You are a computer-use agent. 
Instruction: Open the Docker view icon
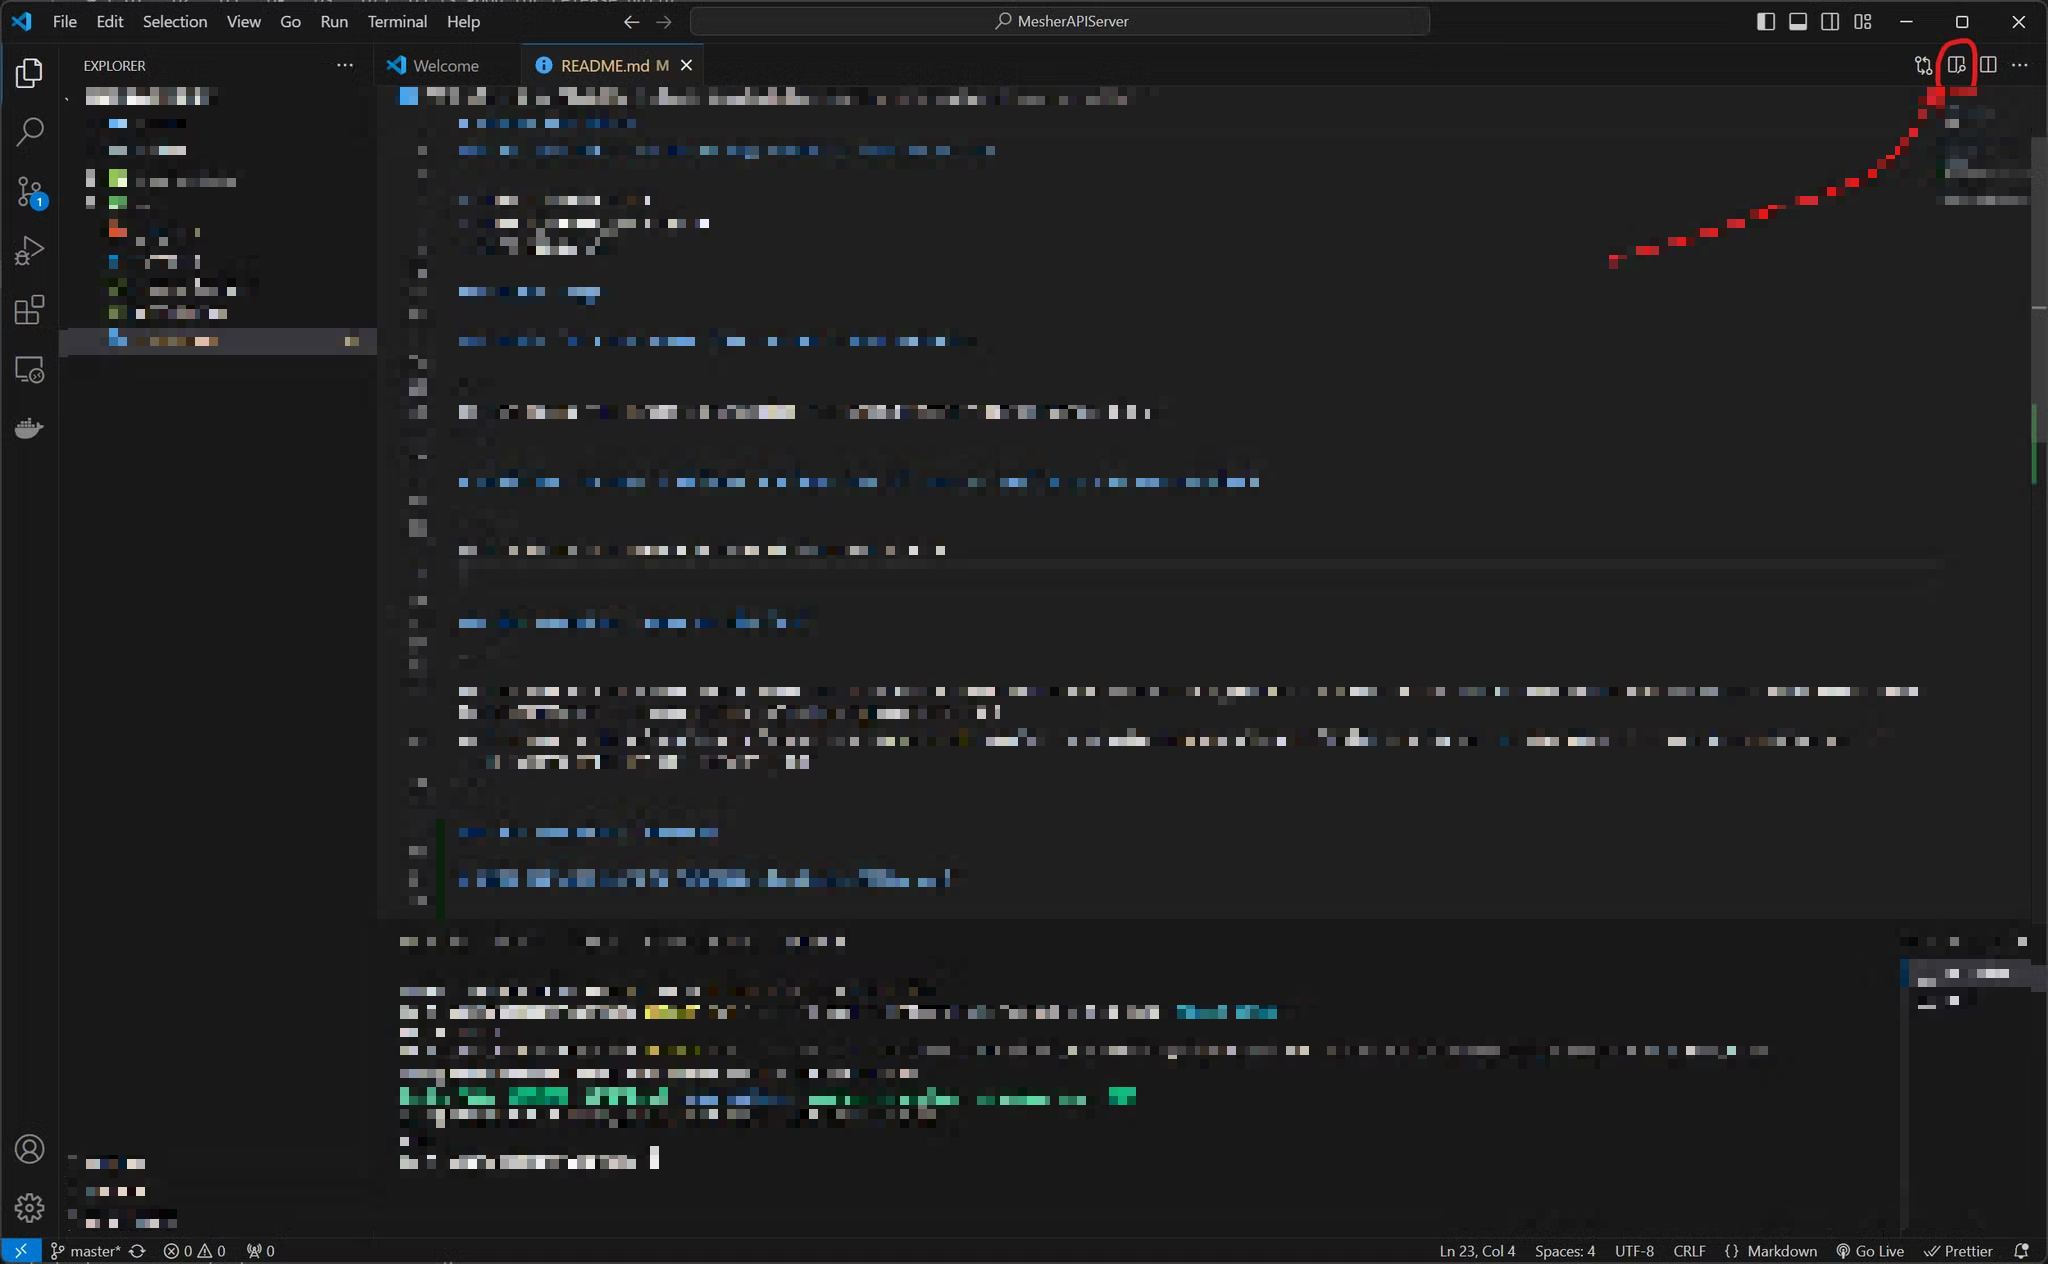tap(30, 429)
